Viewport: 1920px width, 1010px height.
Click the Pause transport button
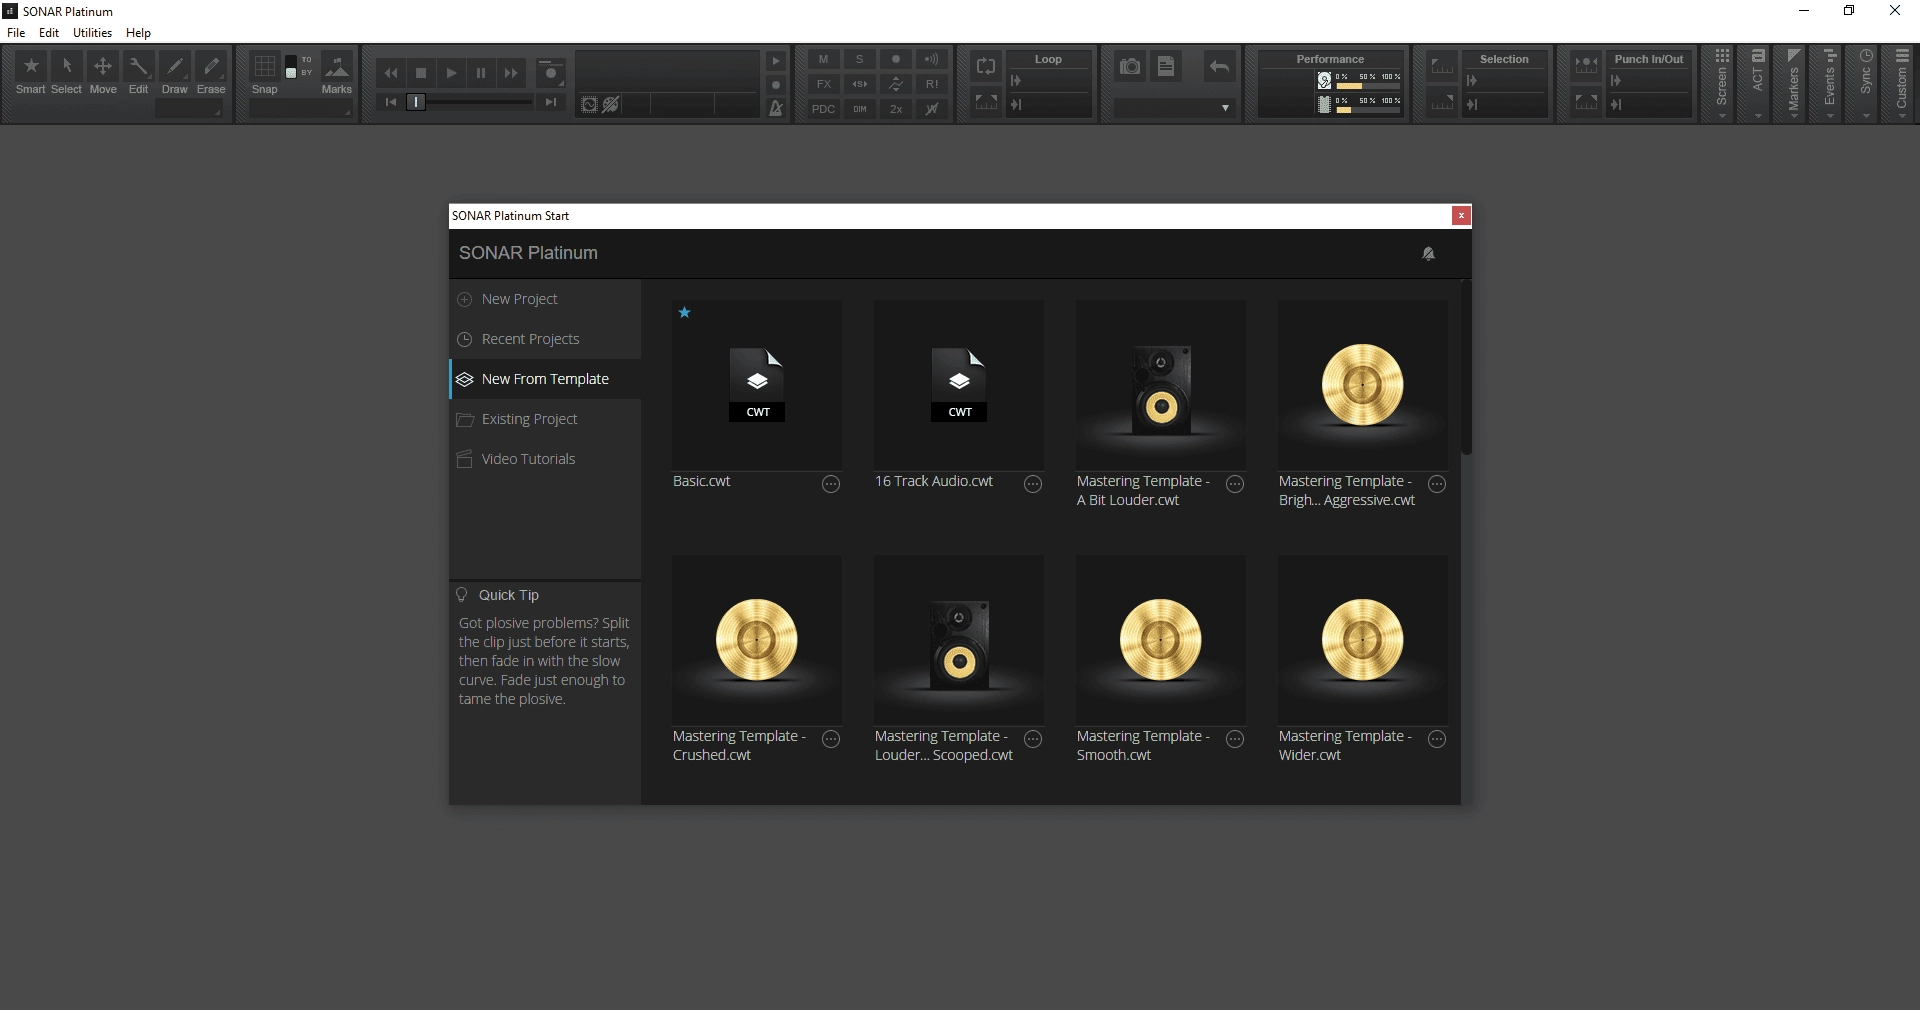click(481, 73)
